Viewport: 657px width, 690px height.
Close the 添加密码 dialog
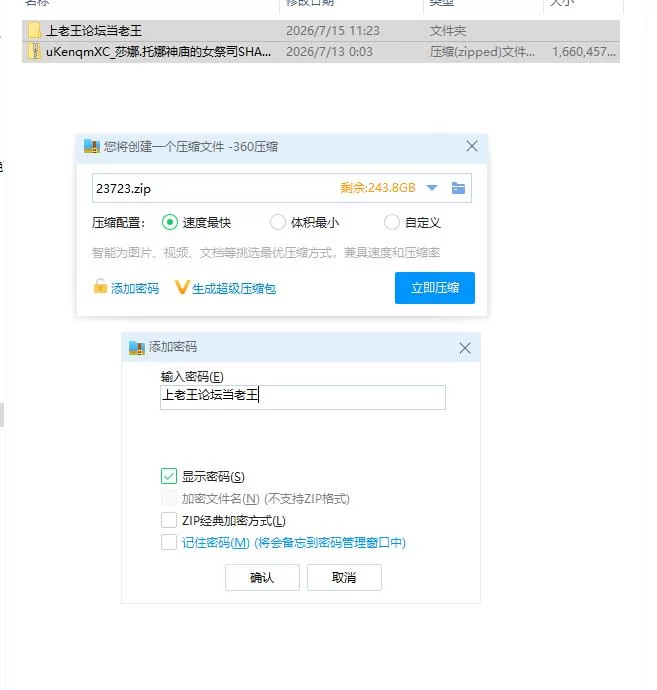(x=465, y=348)
